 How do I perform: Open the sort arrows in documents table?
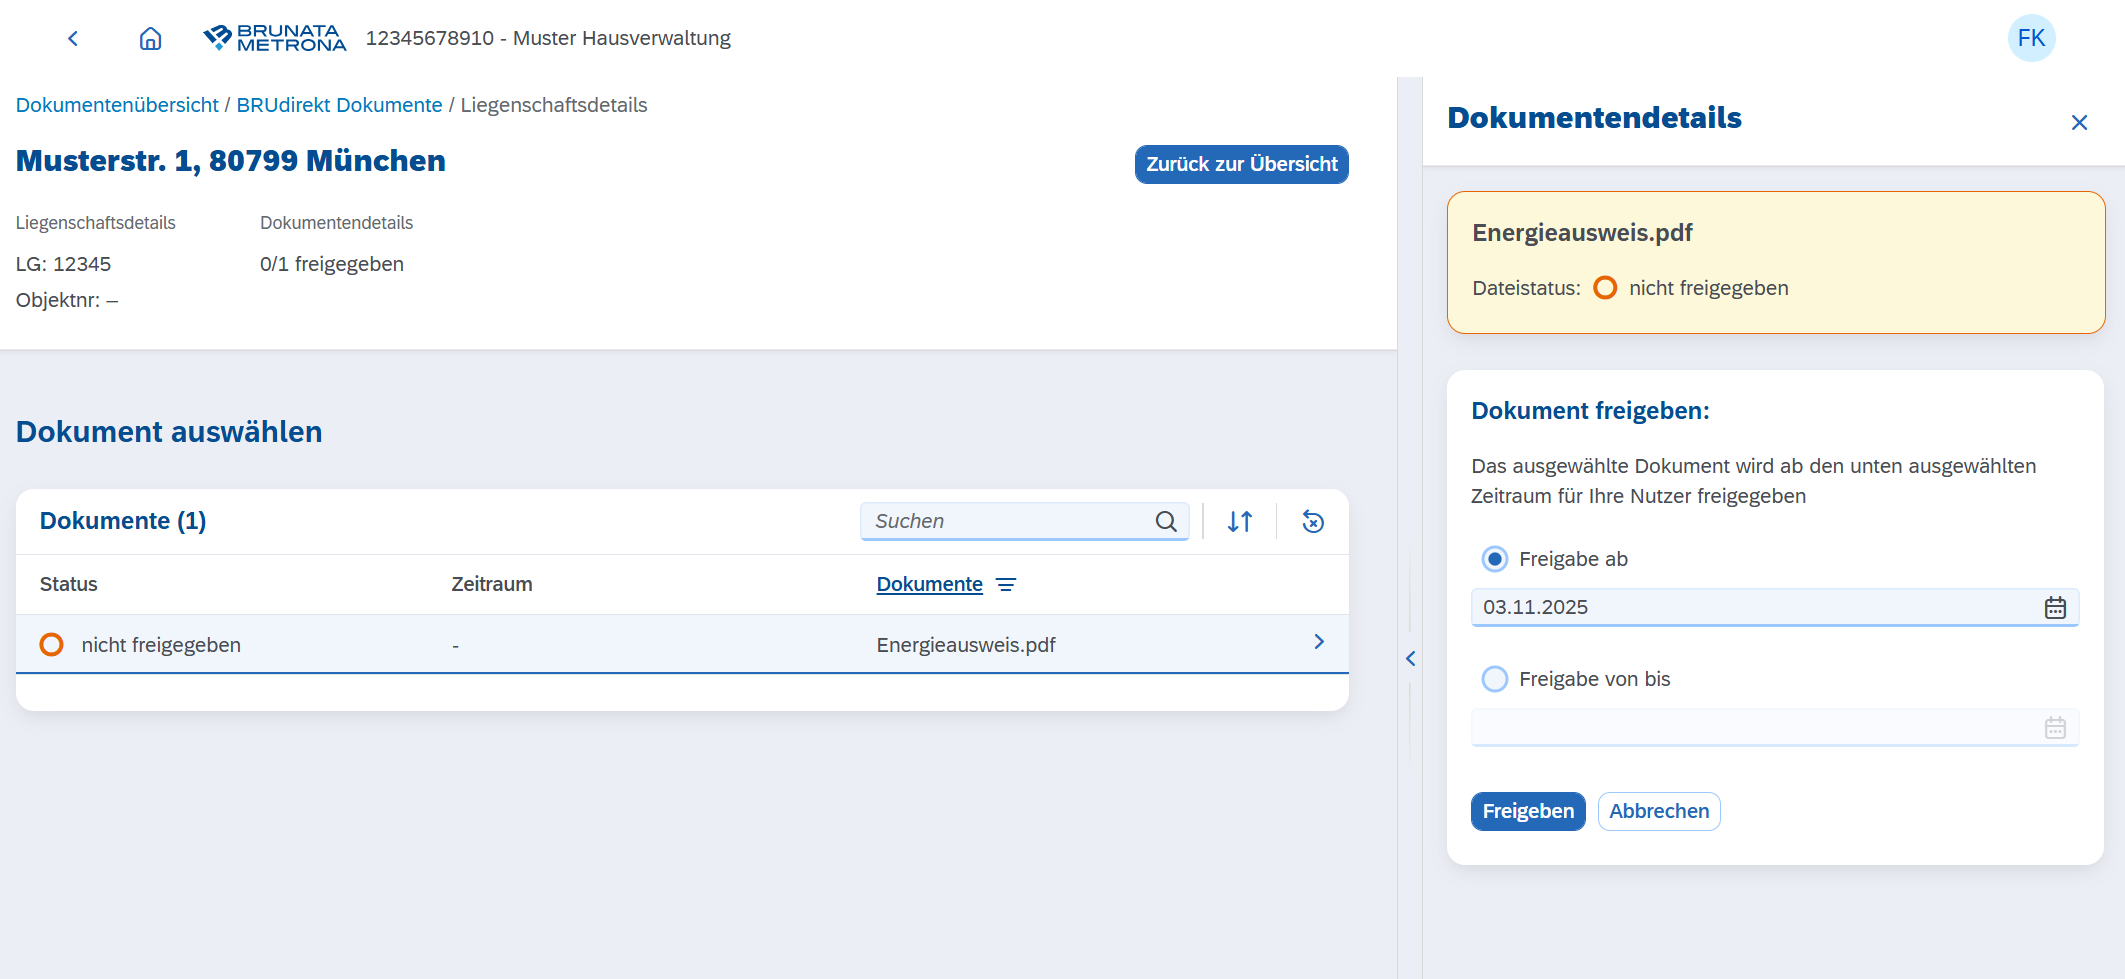click(x=1240, y=521)
